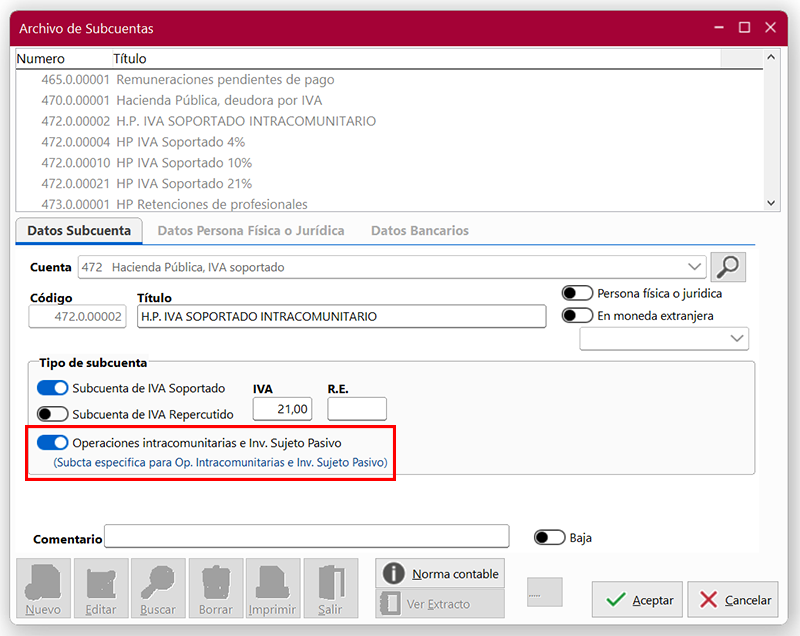
Task: Expand the Cuenta dropdown list
Action: pos(696,267)
